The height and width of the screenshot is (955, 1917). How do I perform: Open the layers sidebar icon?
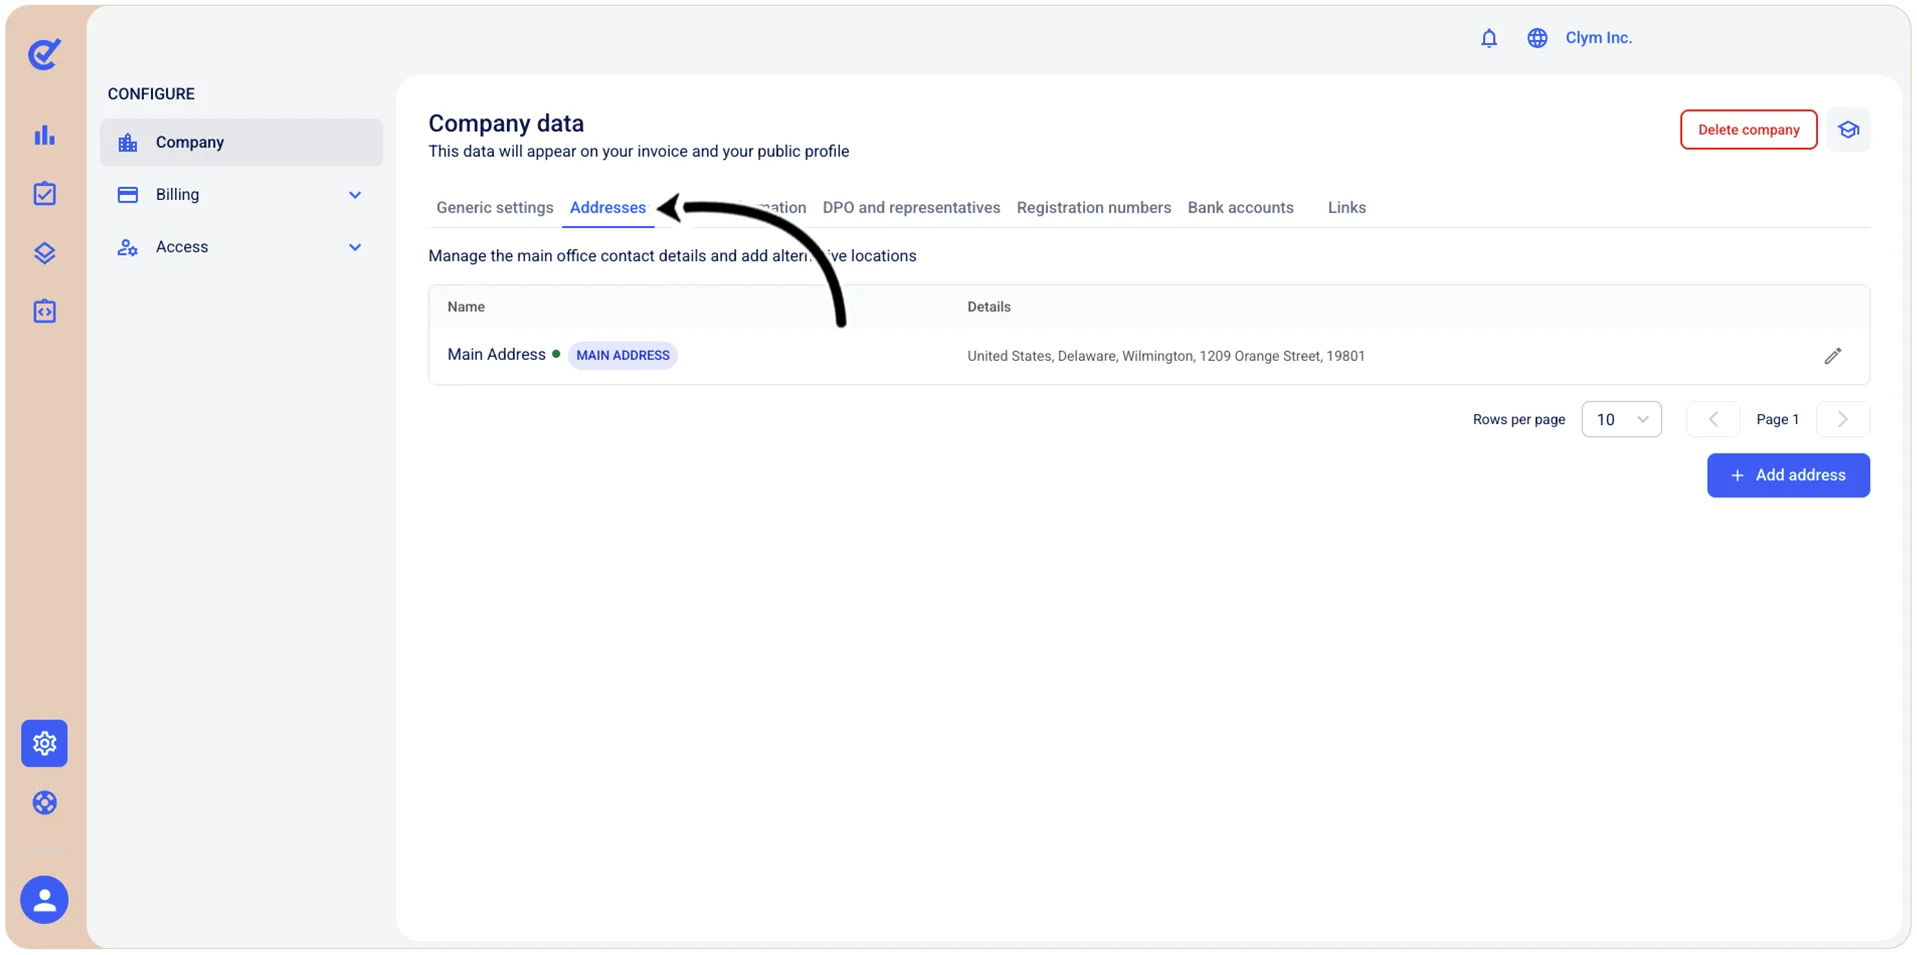[x=44, y=253]
